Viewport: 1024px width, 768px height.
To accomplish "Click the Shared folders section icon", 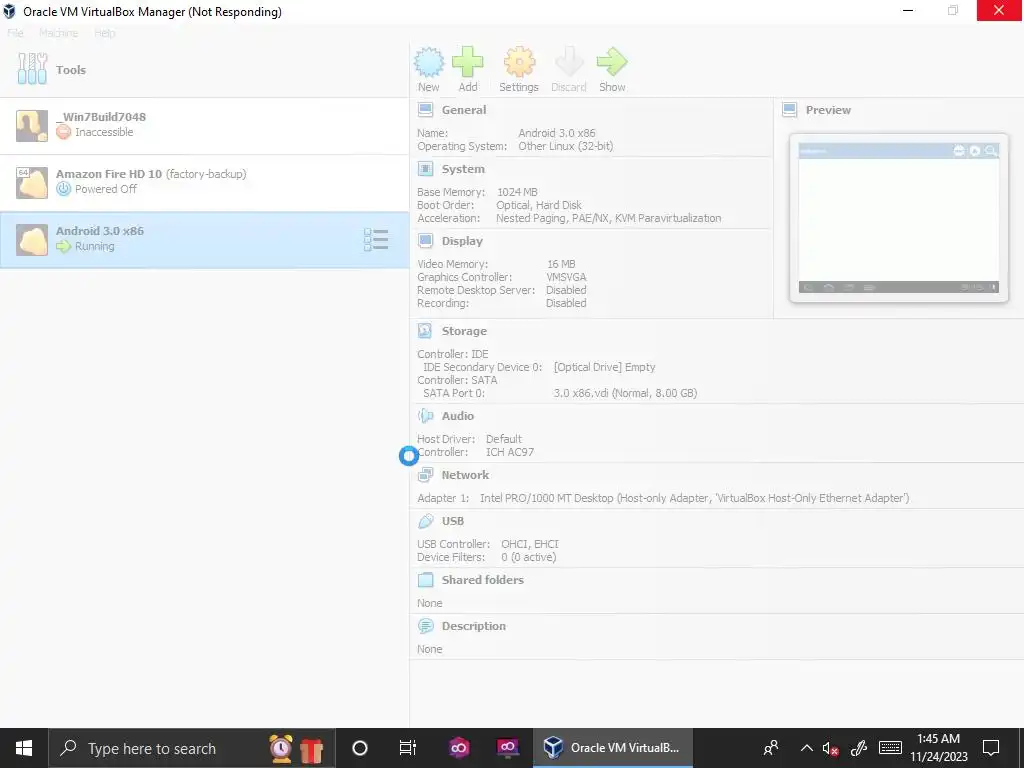I will point(425,580).
